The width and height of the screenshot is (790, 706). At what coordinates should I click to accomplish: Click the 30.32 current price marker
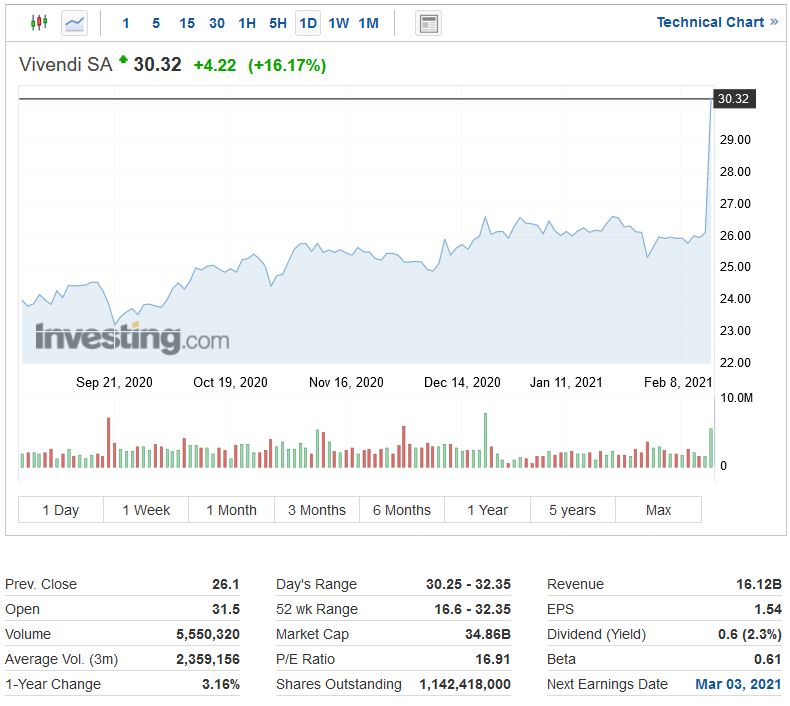(733, 99)
